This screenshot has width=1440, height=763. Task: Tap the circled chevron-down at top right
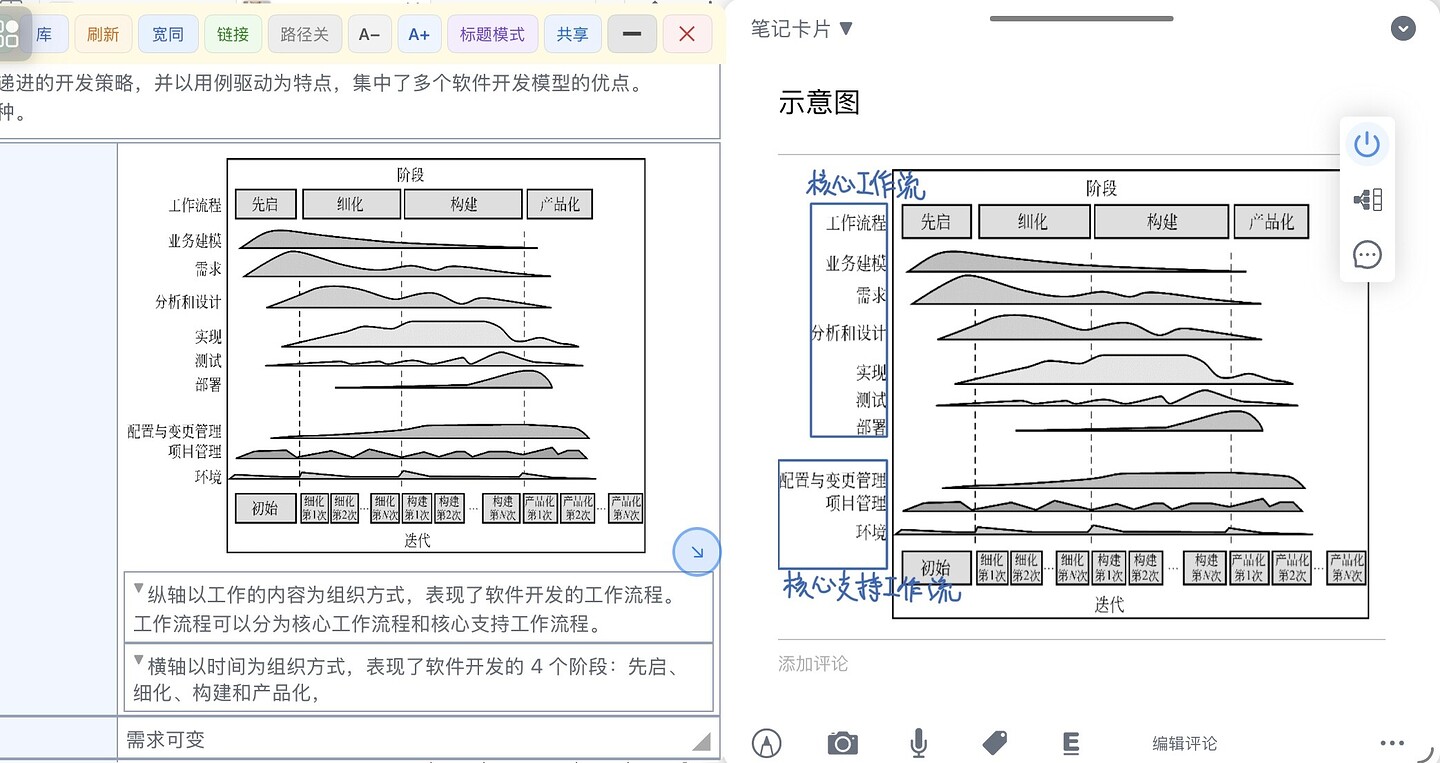1403,28
